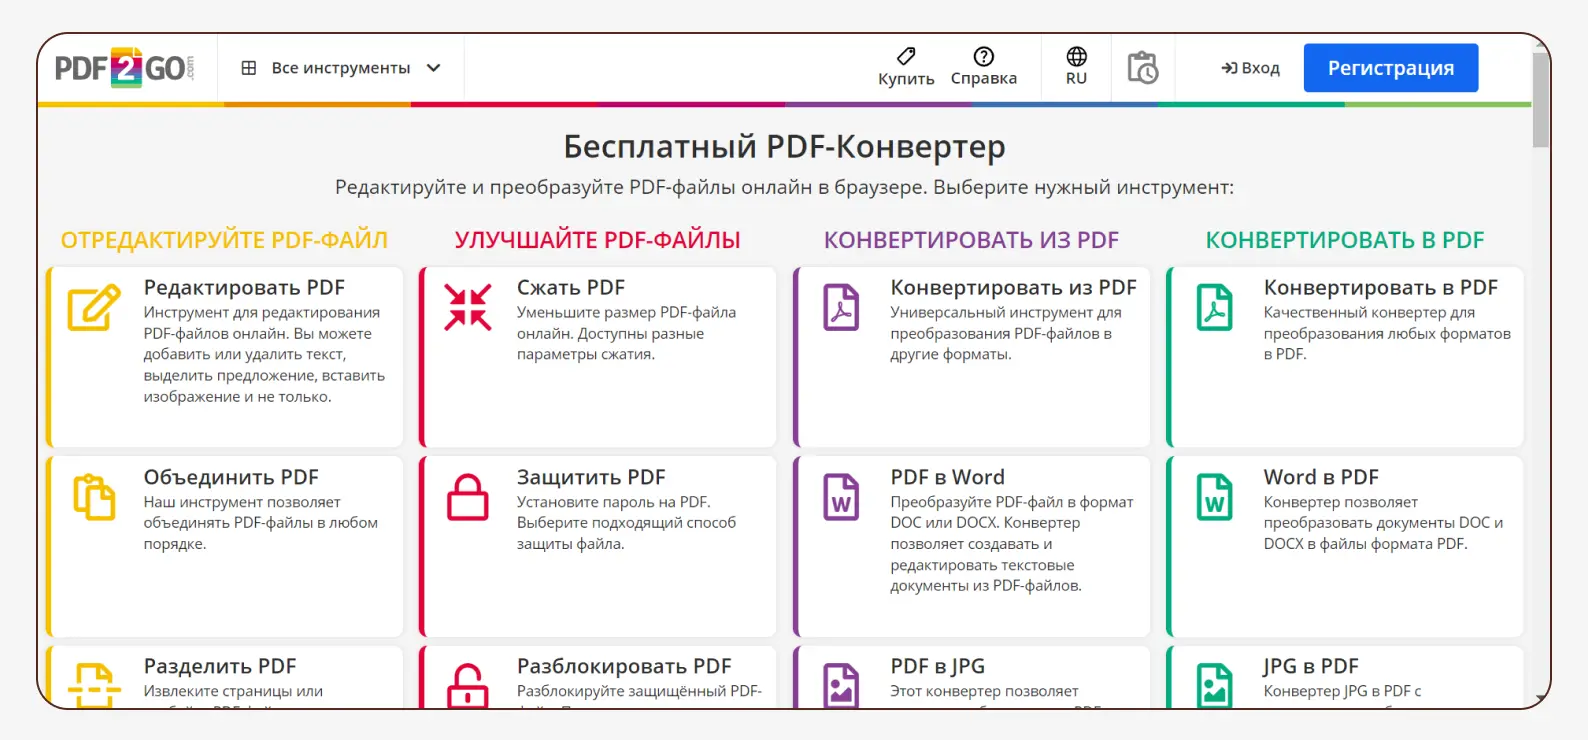Open the Редактировать PDF tool title
The width and height of the screenshot is (1588, 740).
tap(244, 288)
